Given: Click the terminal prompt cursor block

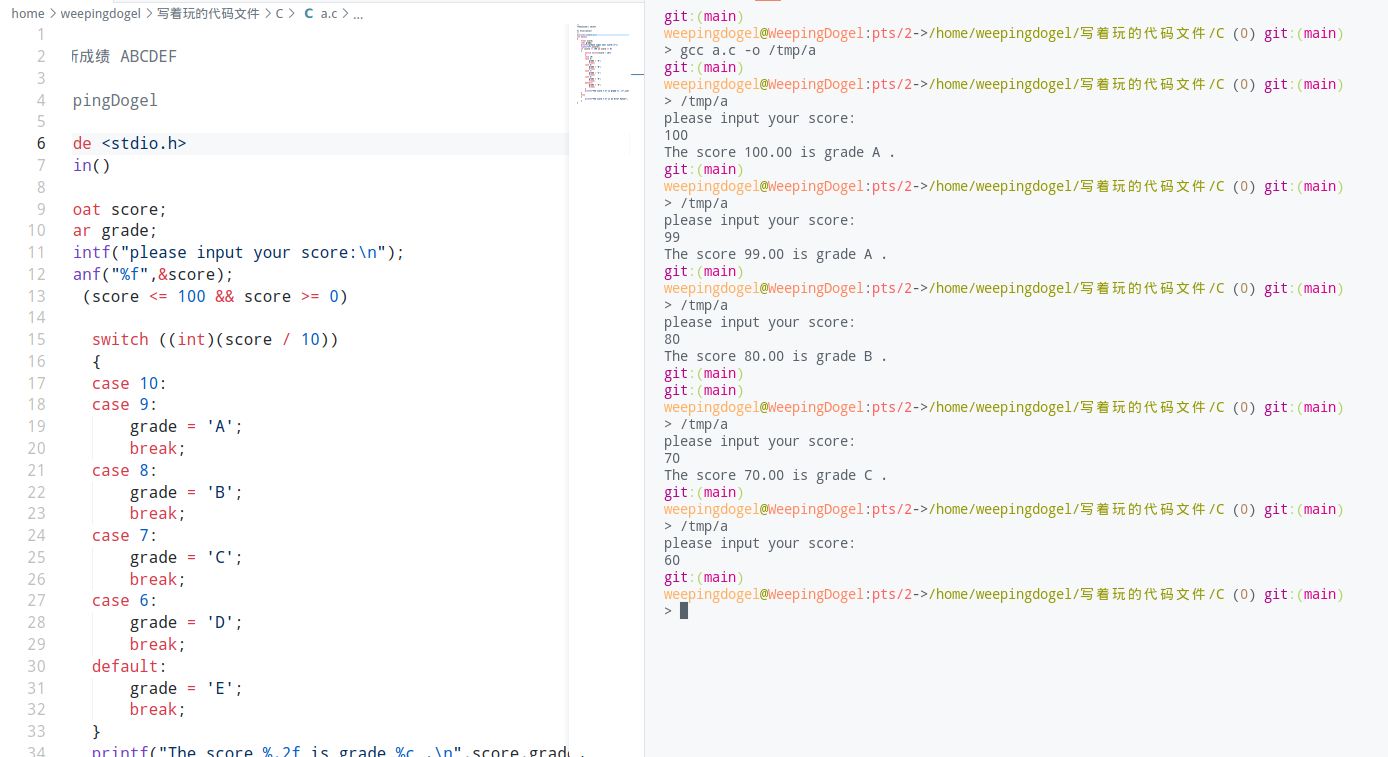Looking at the screenshot, I should (684, 611).
